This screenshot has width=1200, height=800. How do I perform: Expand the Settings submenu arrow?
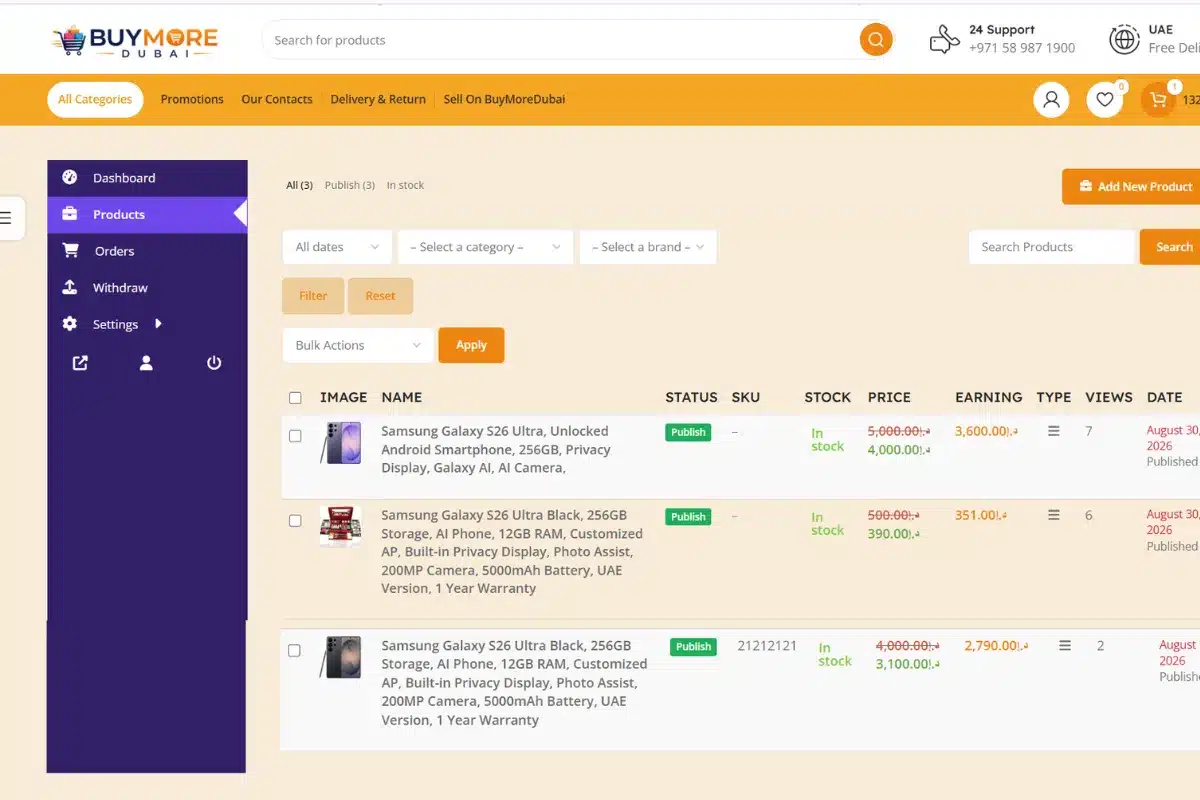(x=158, y=324)
